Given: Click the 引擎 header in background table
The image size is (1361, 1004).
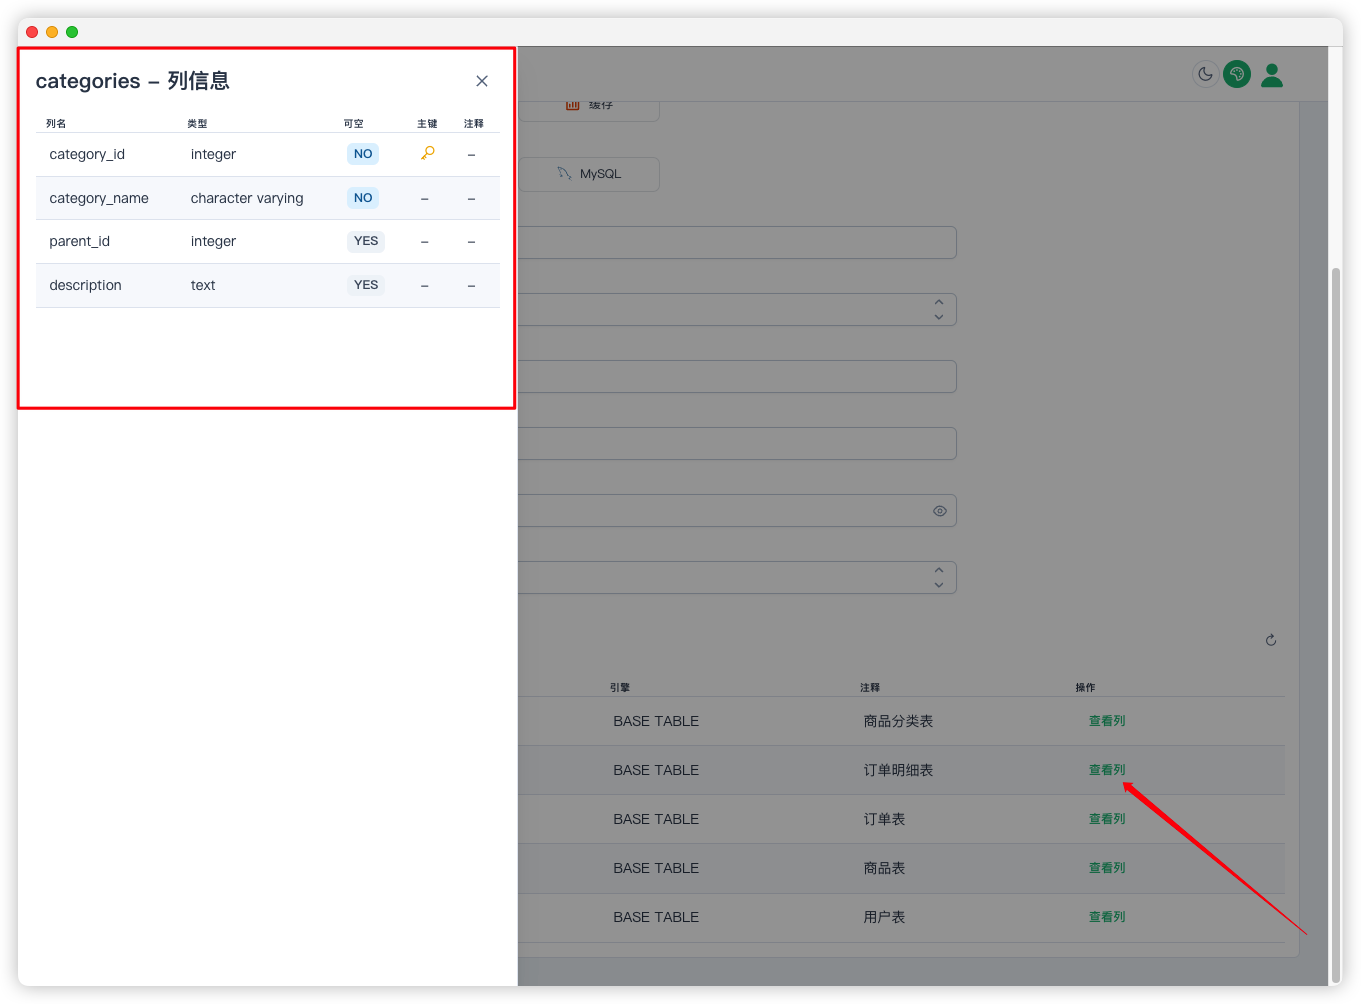Looking at the screenshot, I should point(620,688).
